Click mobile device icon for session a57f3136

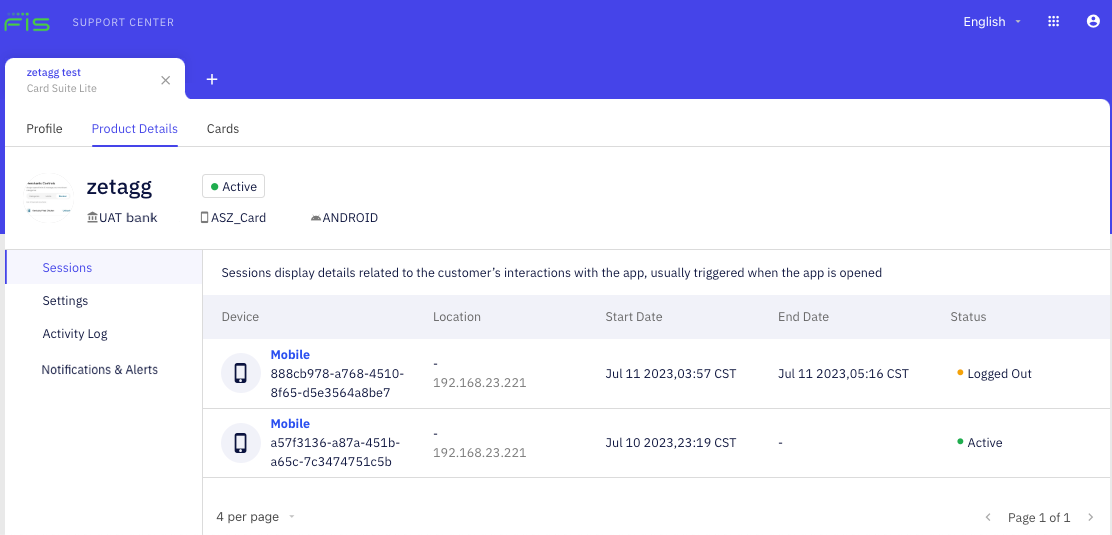tap(240, 442)
